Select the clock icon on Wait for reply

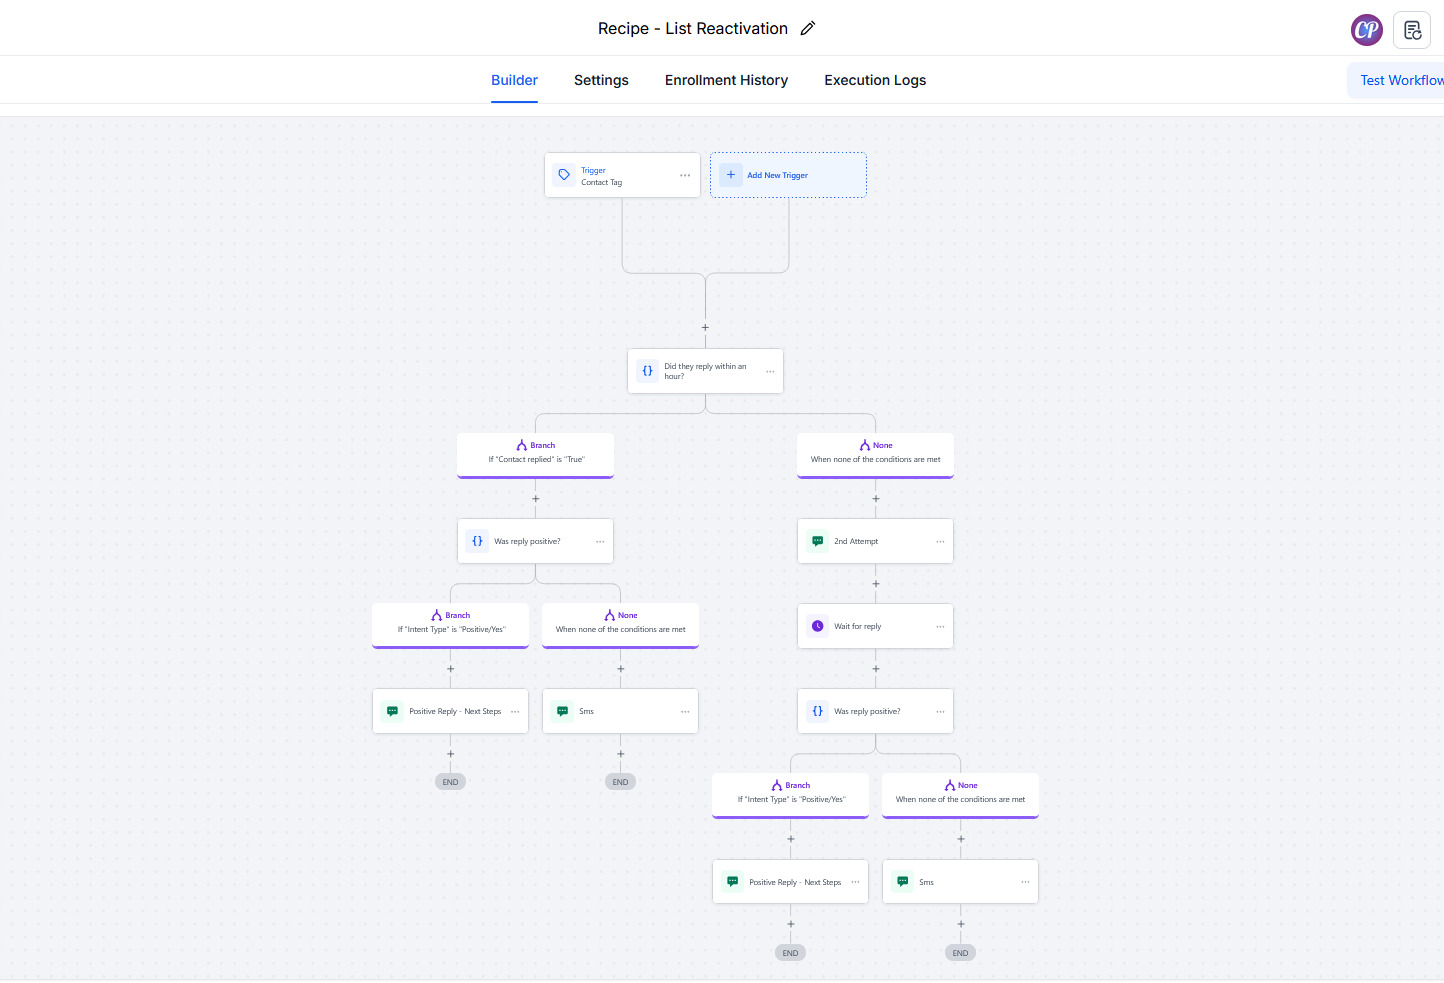click(x=817, y=626)
